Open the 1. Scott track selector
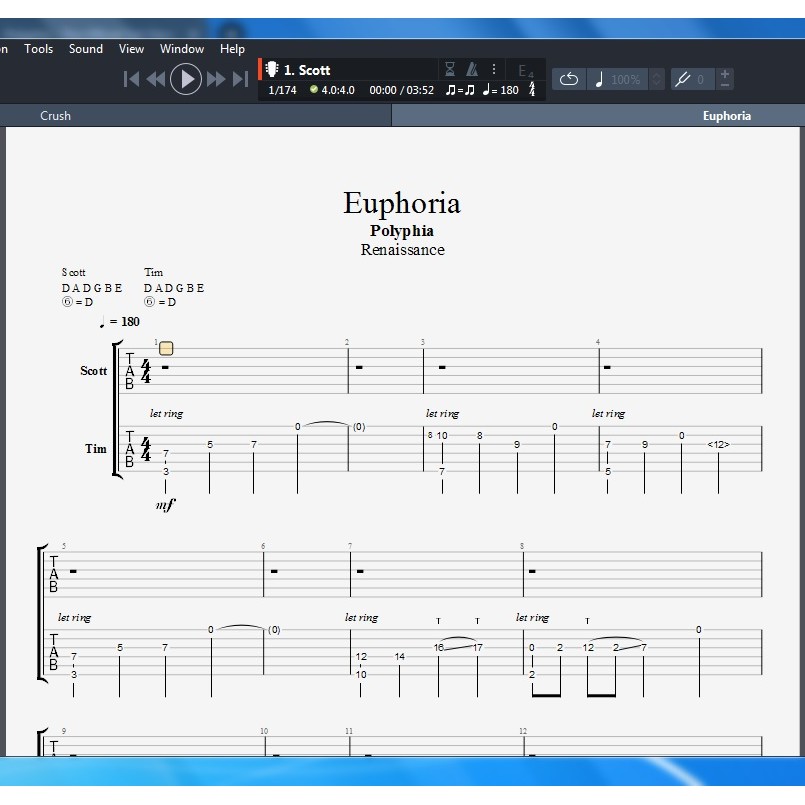 click(305, 70)
